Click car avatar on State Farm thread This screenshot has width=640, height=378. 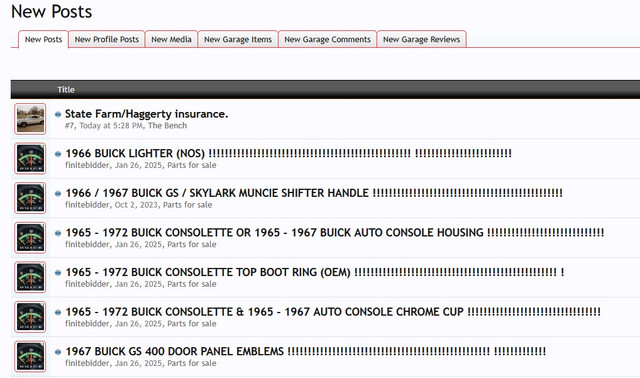pos(30,119)
